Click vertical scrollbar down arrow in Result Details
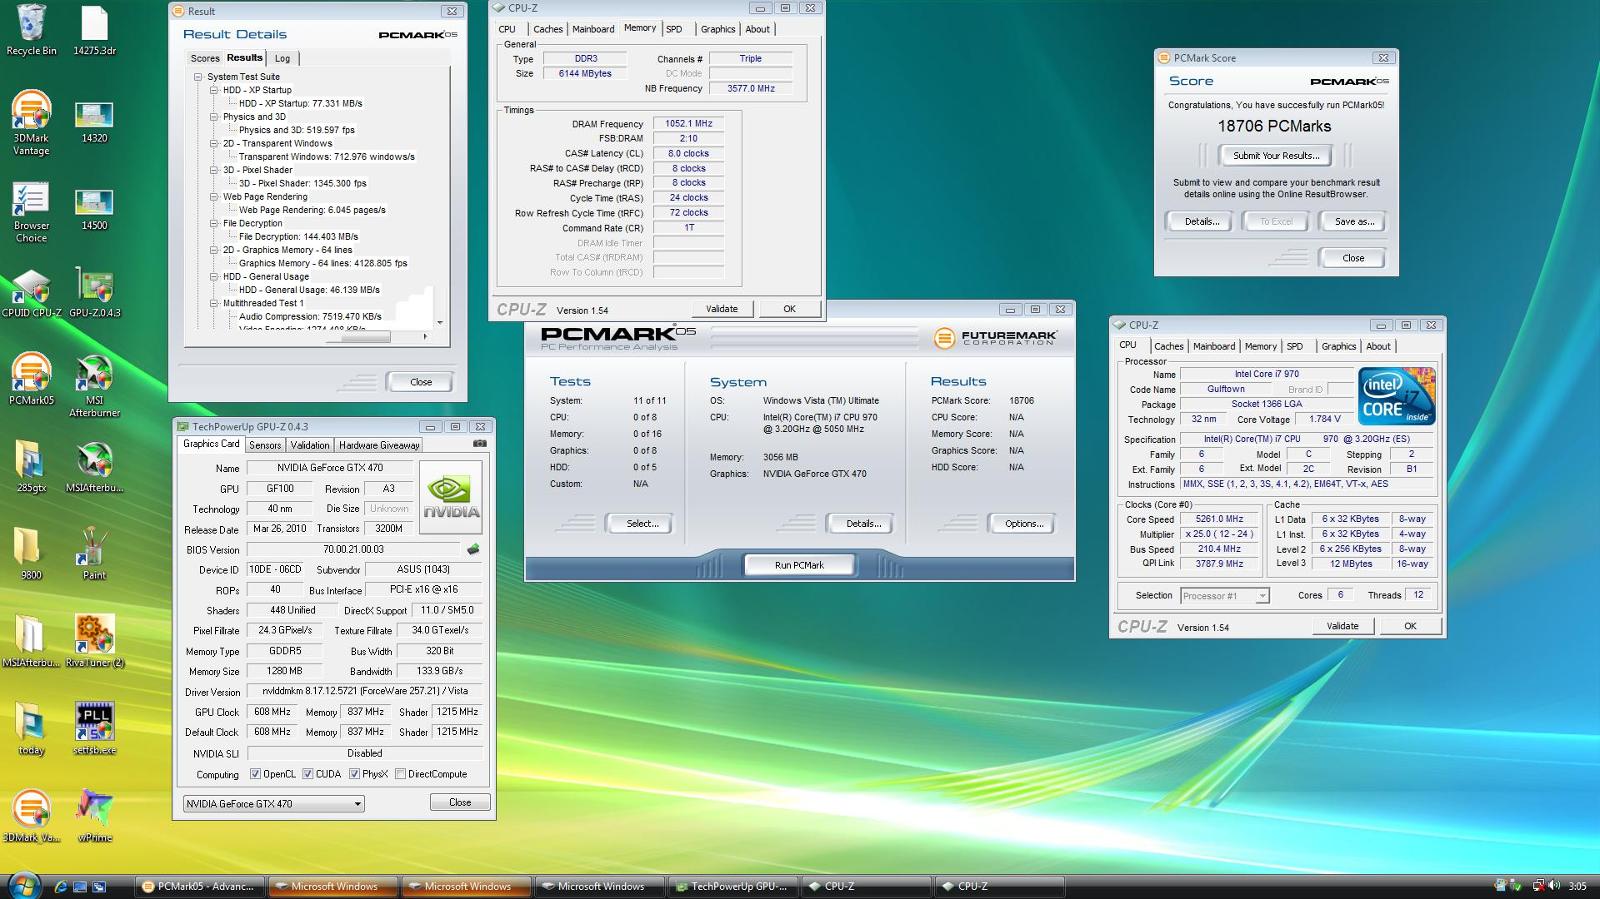The height and width of the screenshot is (899, 1600). tap(440, 322)
